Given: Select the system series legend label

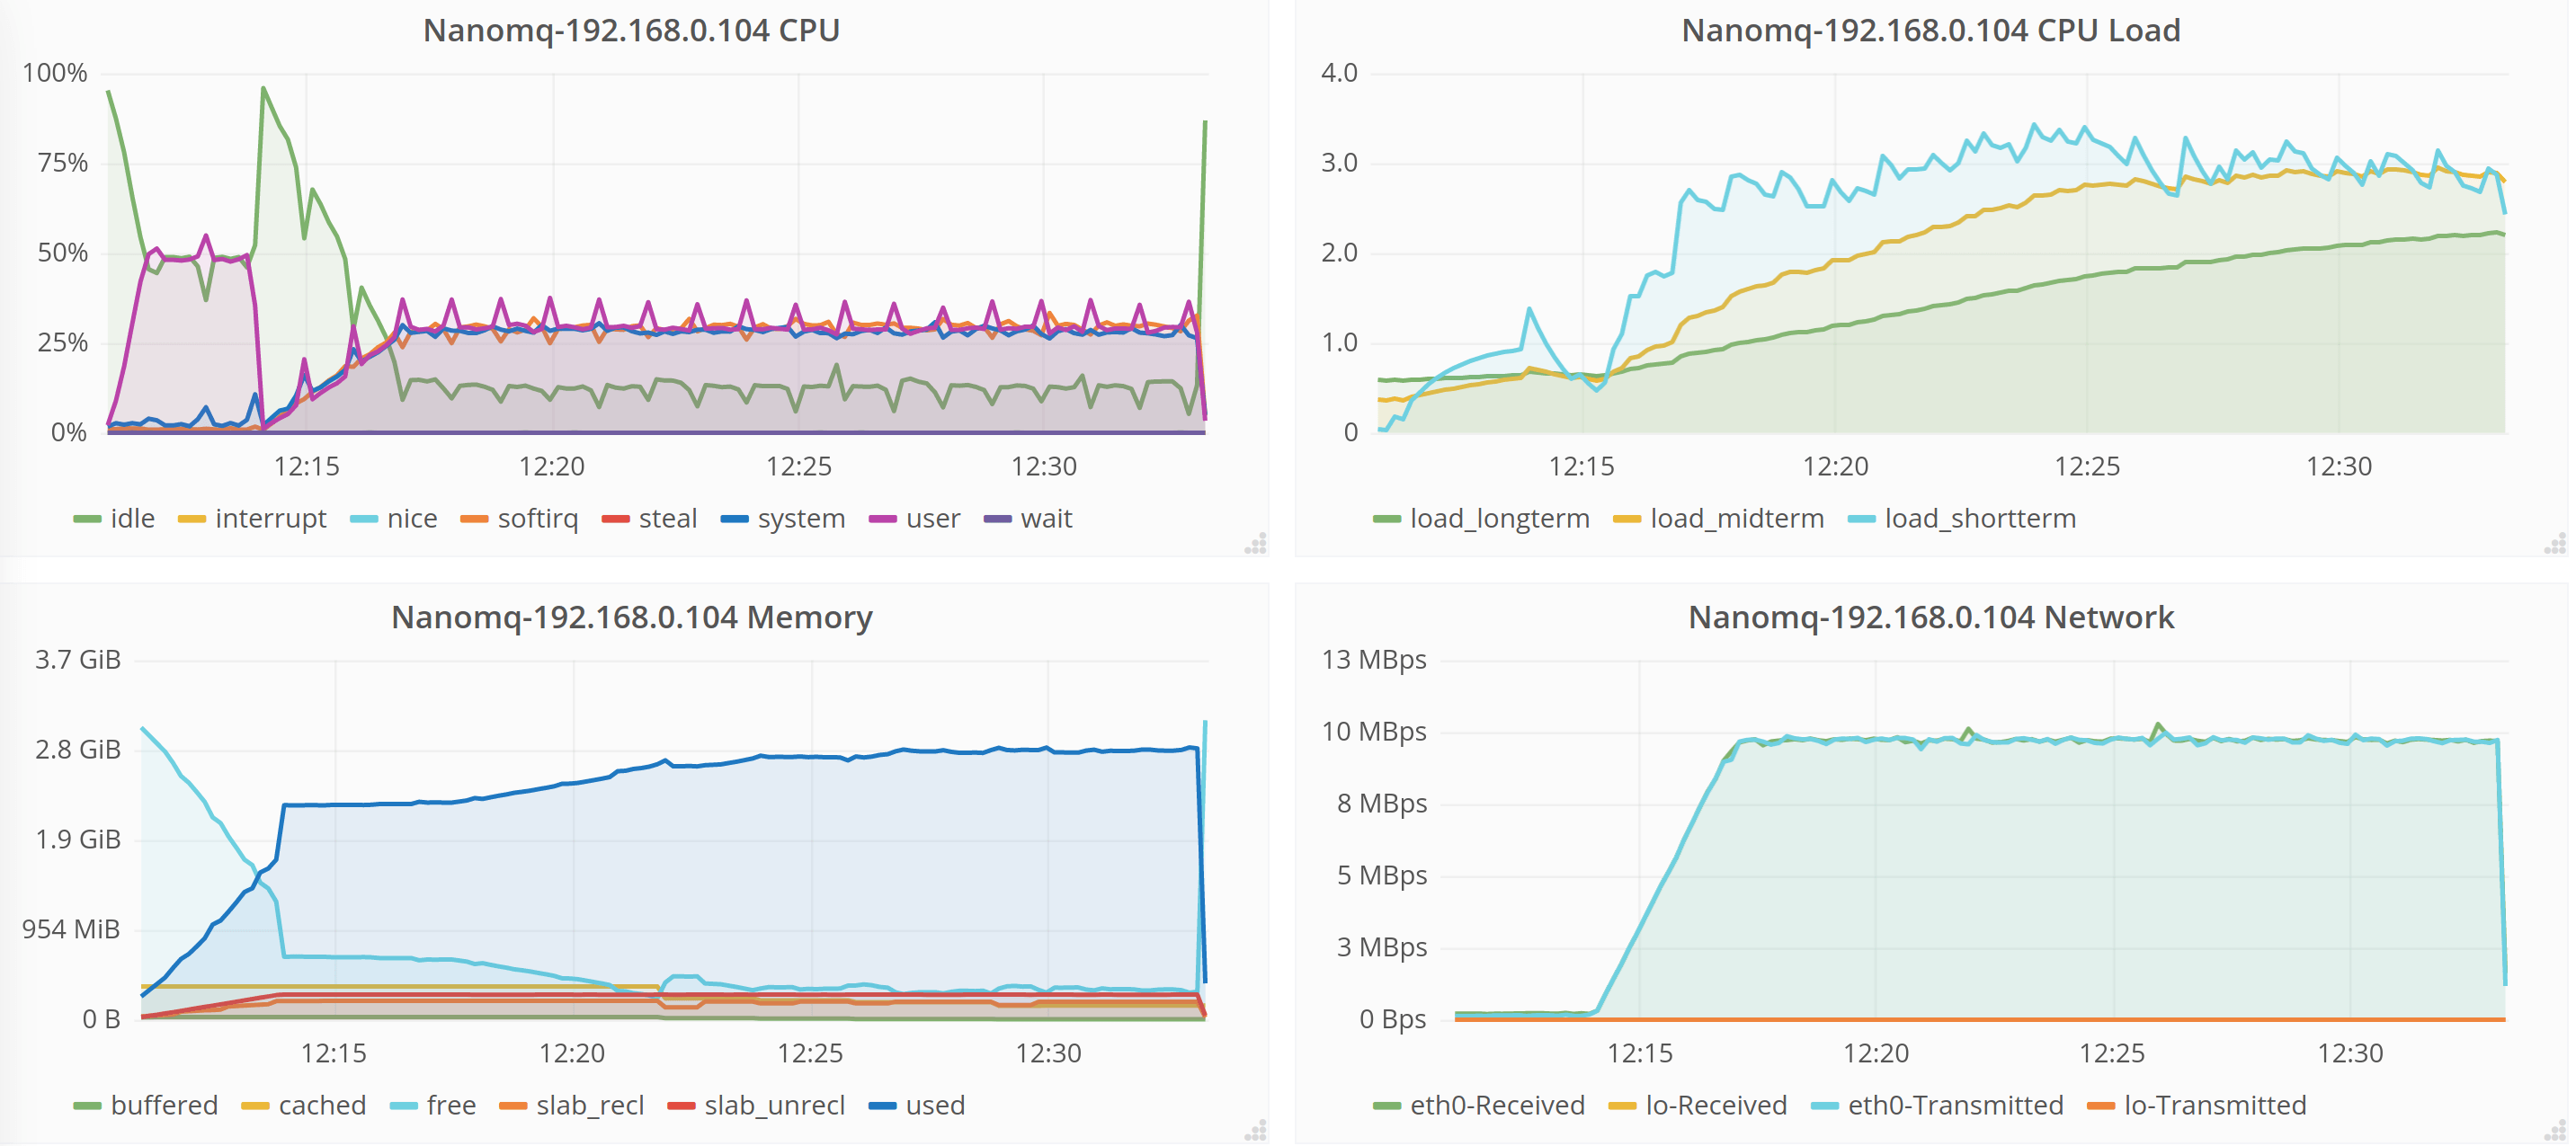Looking at the screenshot, I should [801, 519].
